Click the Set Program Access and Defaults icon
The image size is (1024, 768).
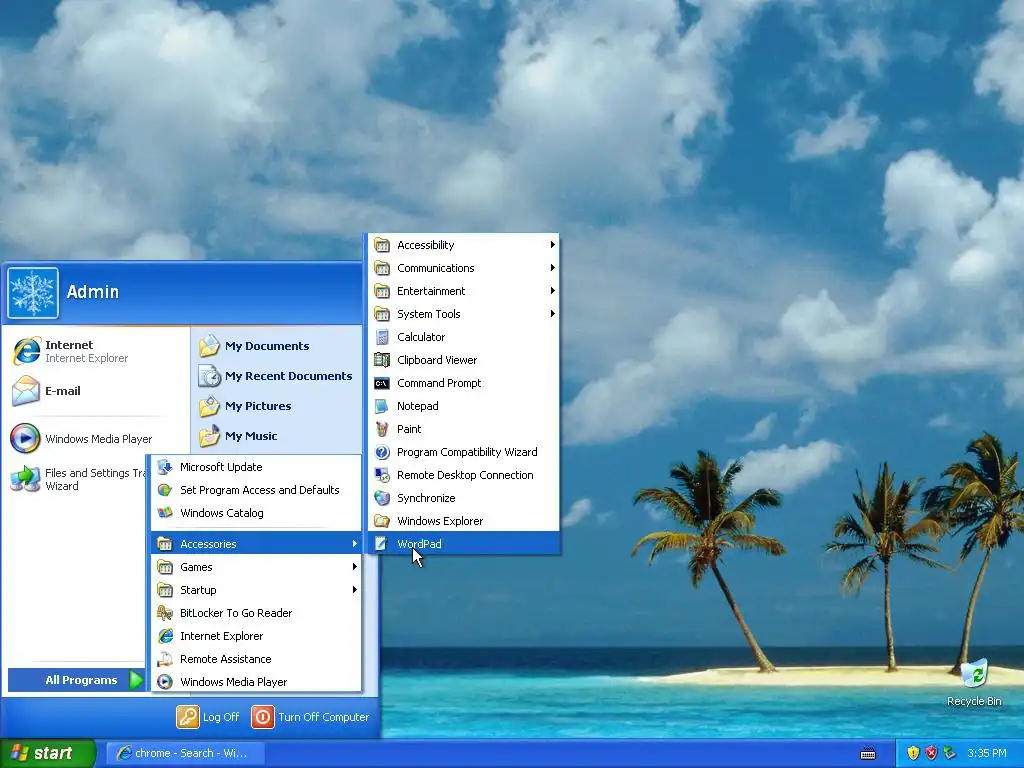165,490
